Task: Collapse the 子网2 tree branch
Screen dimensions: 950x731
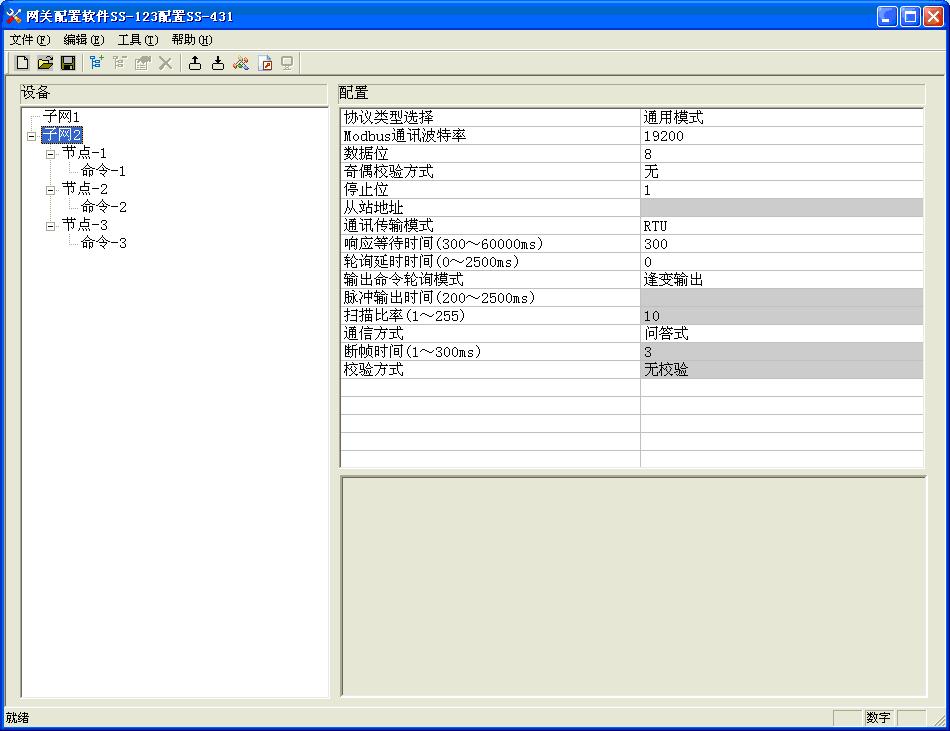Action: [x=32, y=135]
